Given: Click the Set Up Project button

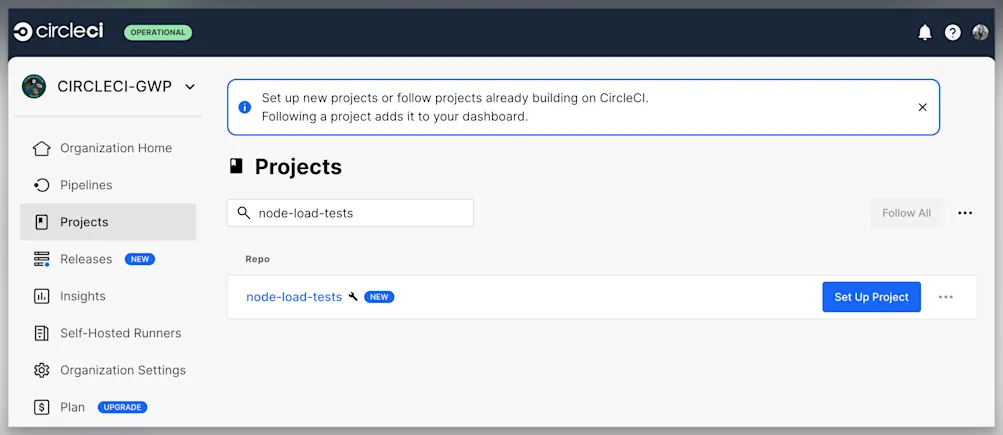Looking at the screenshot, I should (871, 297).
